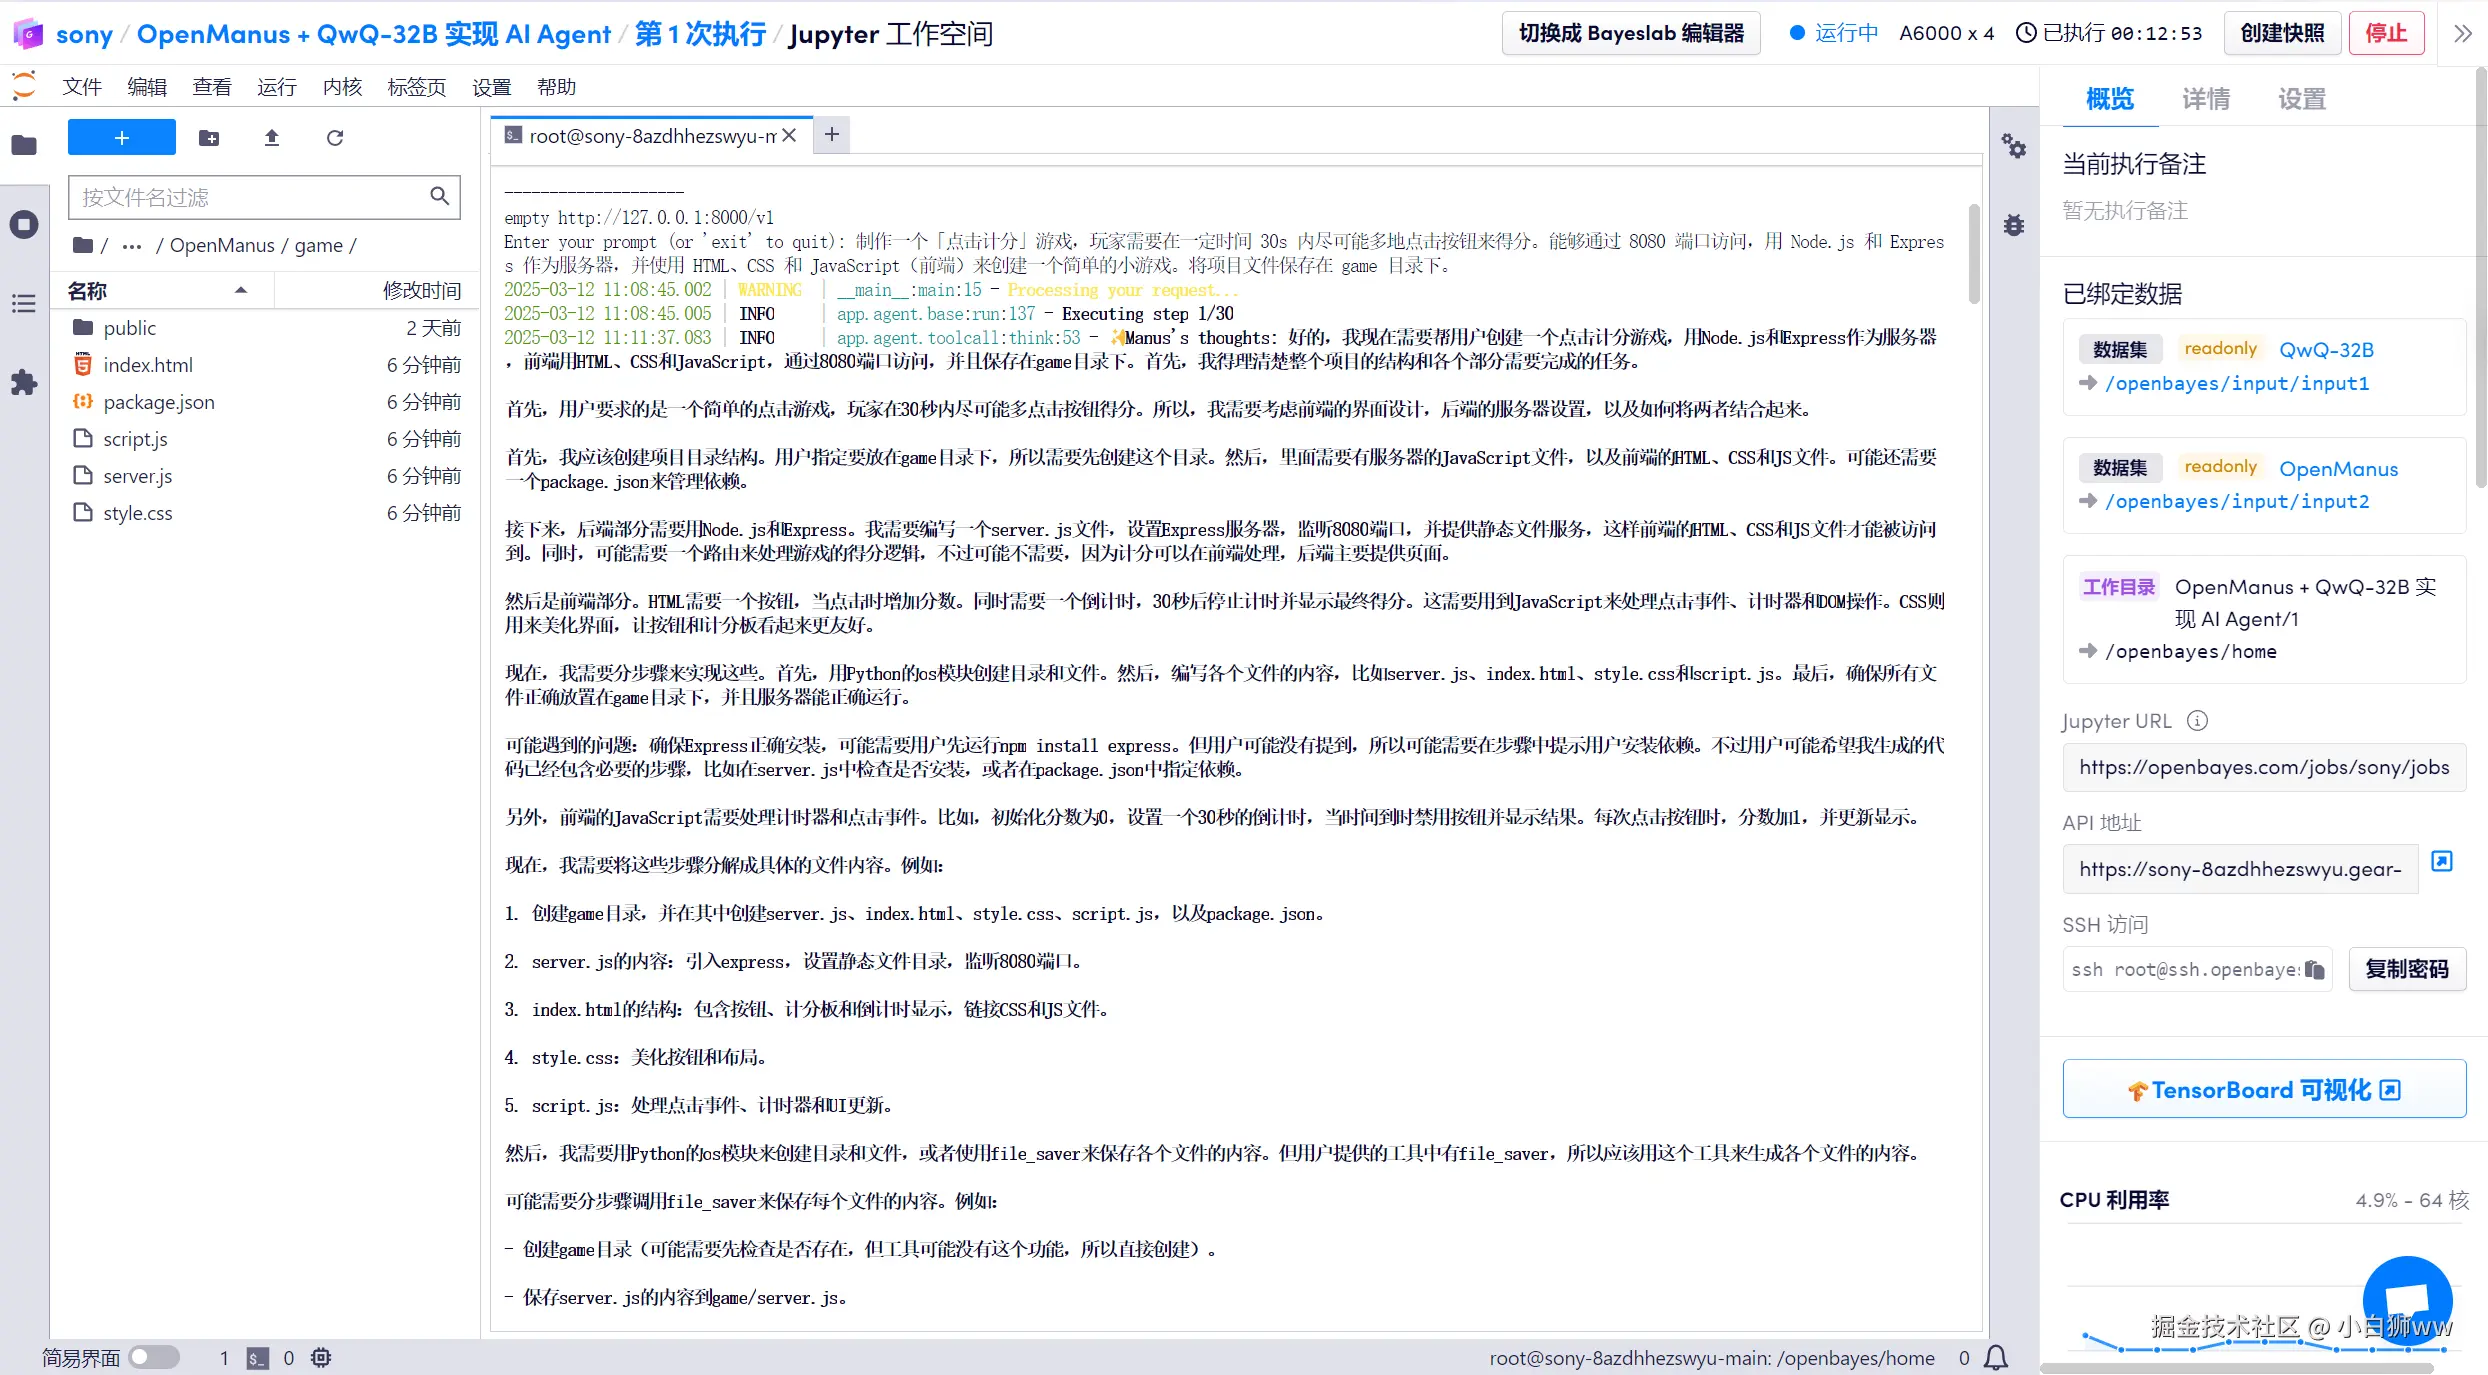
Task: Click the terminal vertical scrollbar
Action: click(x=1973, y=254)
